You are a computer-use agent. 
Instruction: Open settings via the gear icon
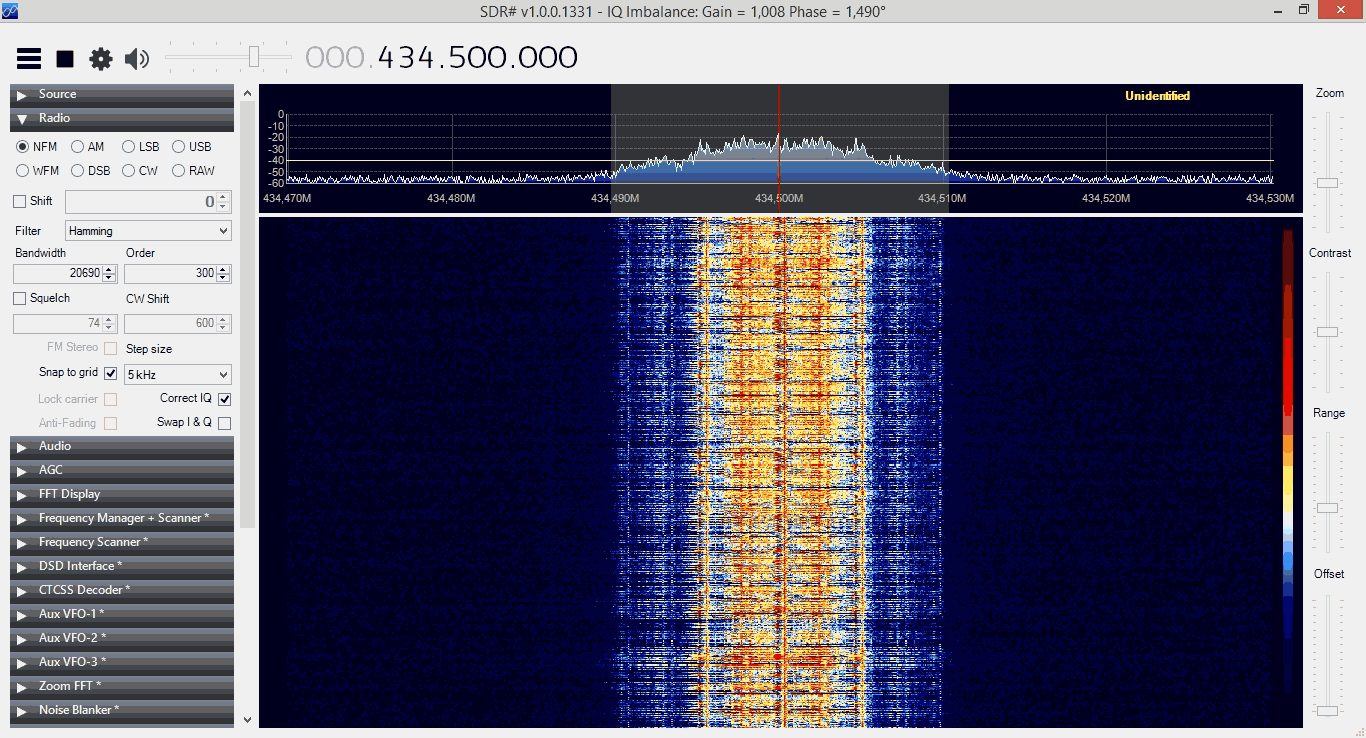[x=101, y=59]
